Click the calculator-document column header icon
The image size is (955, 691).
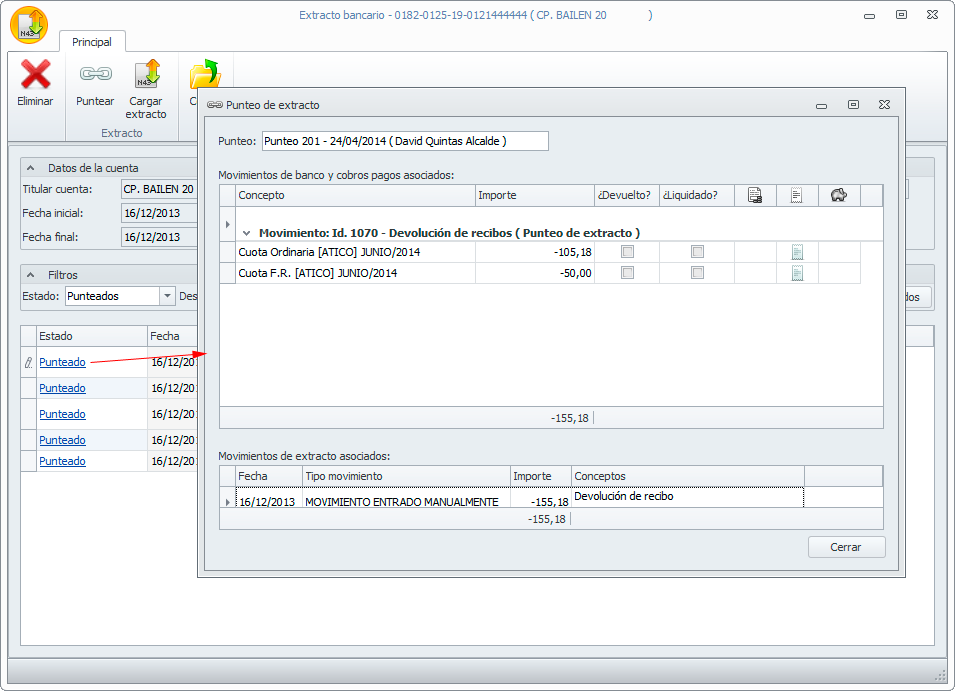tap(755, 195)
